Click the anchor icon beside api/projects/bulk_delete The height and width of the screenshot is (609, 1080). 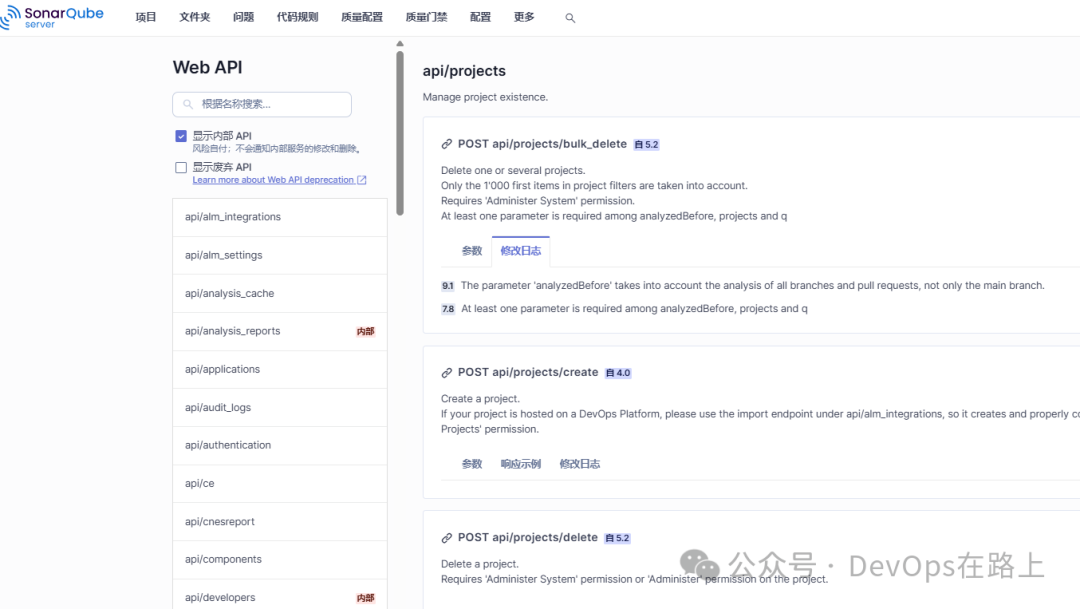pyautogui.click(x=447, y=143)
